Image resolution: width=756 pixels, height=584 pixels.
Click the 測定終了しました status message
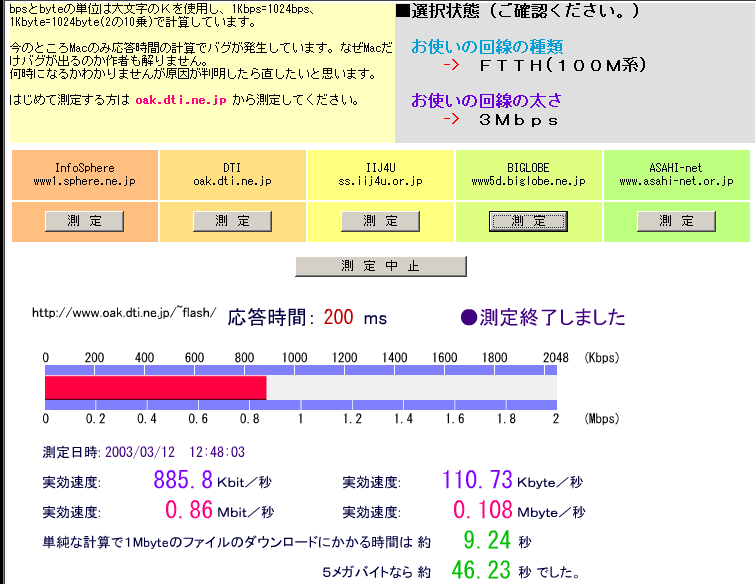[543, 317]
